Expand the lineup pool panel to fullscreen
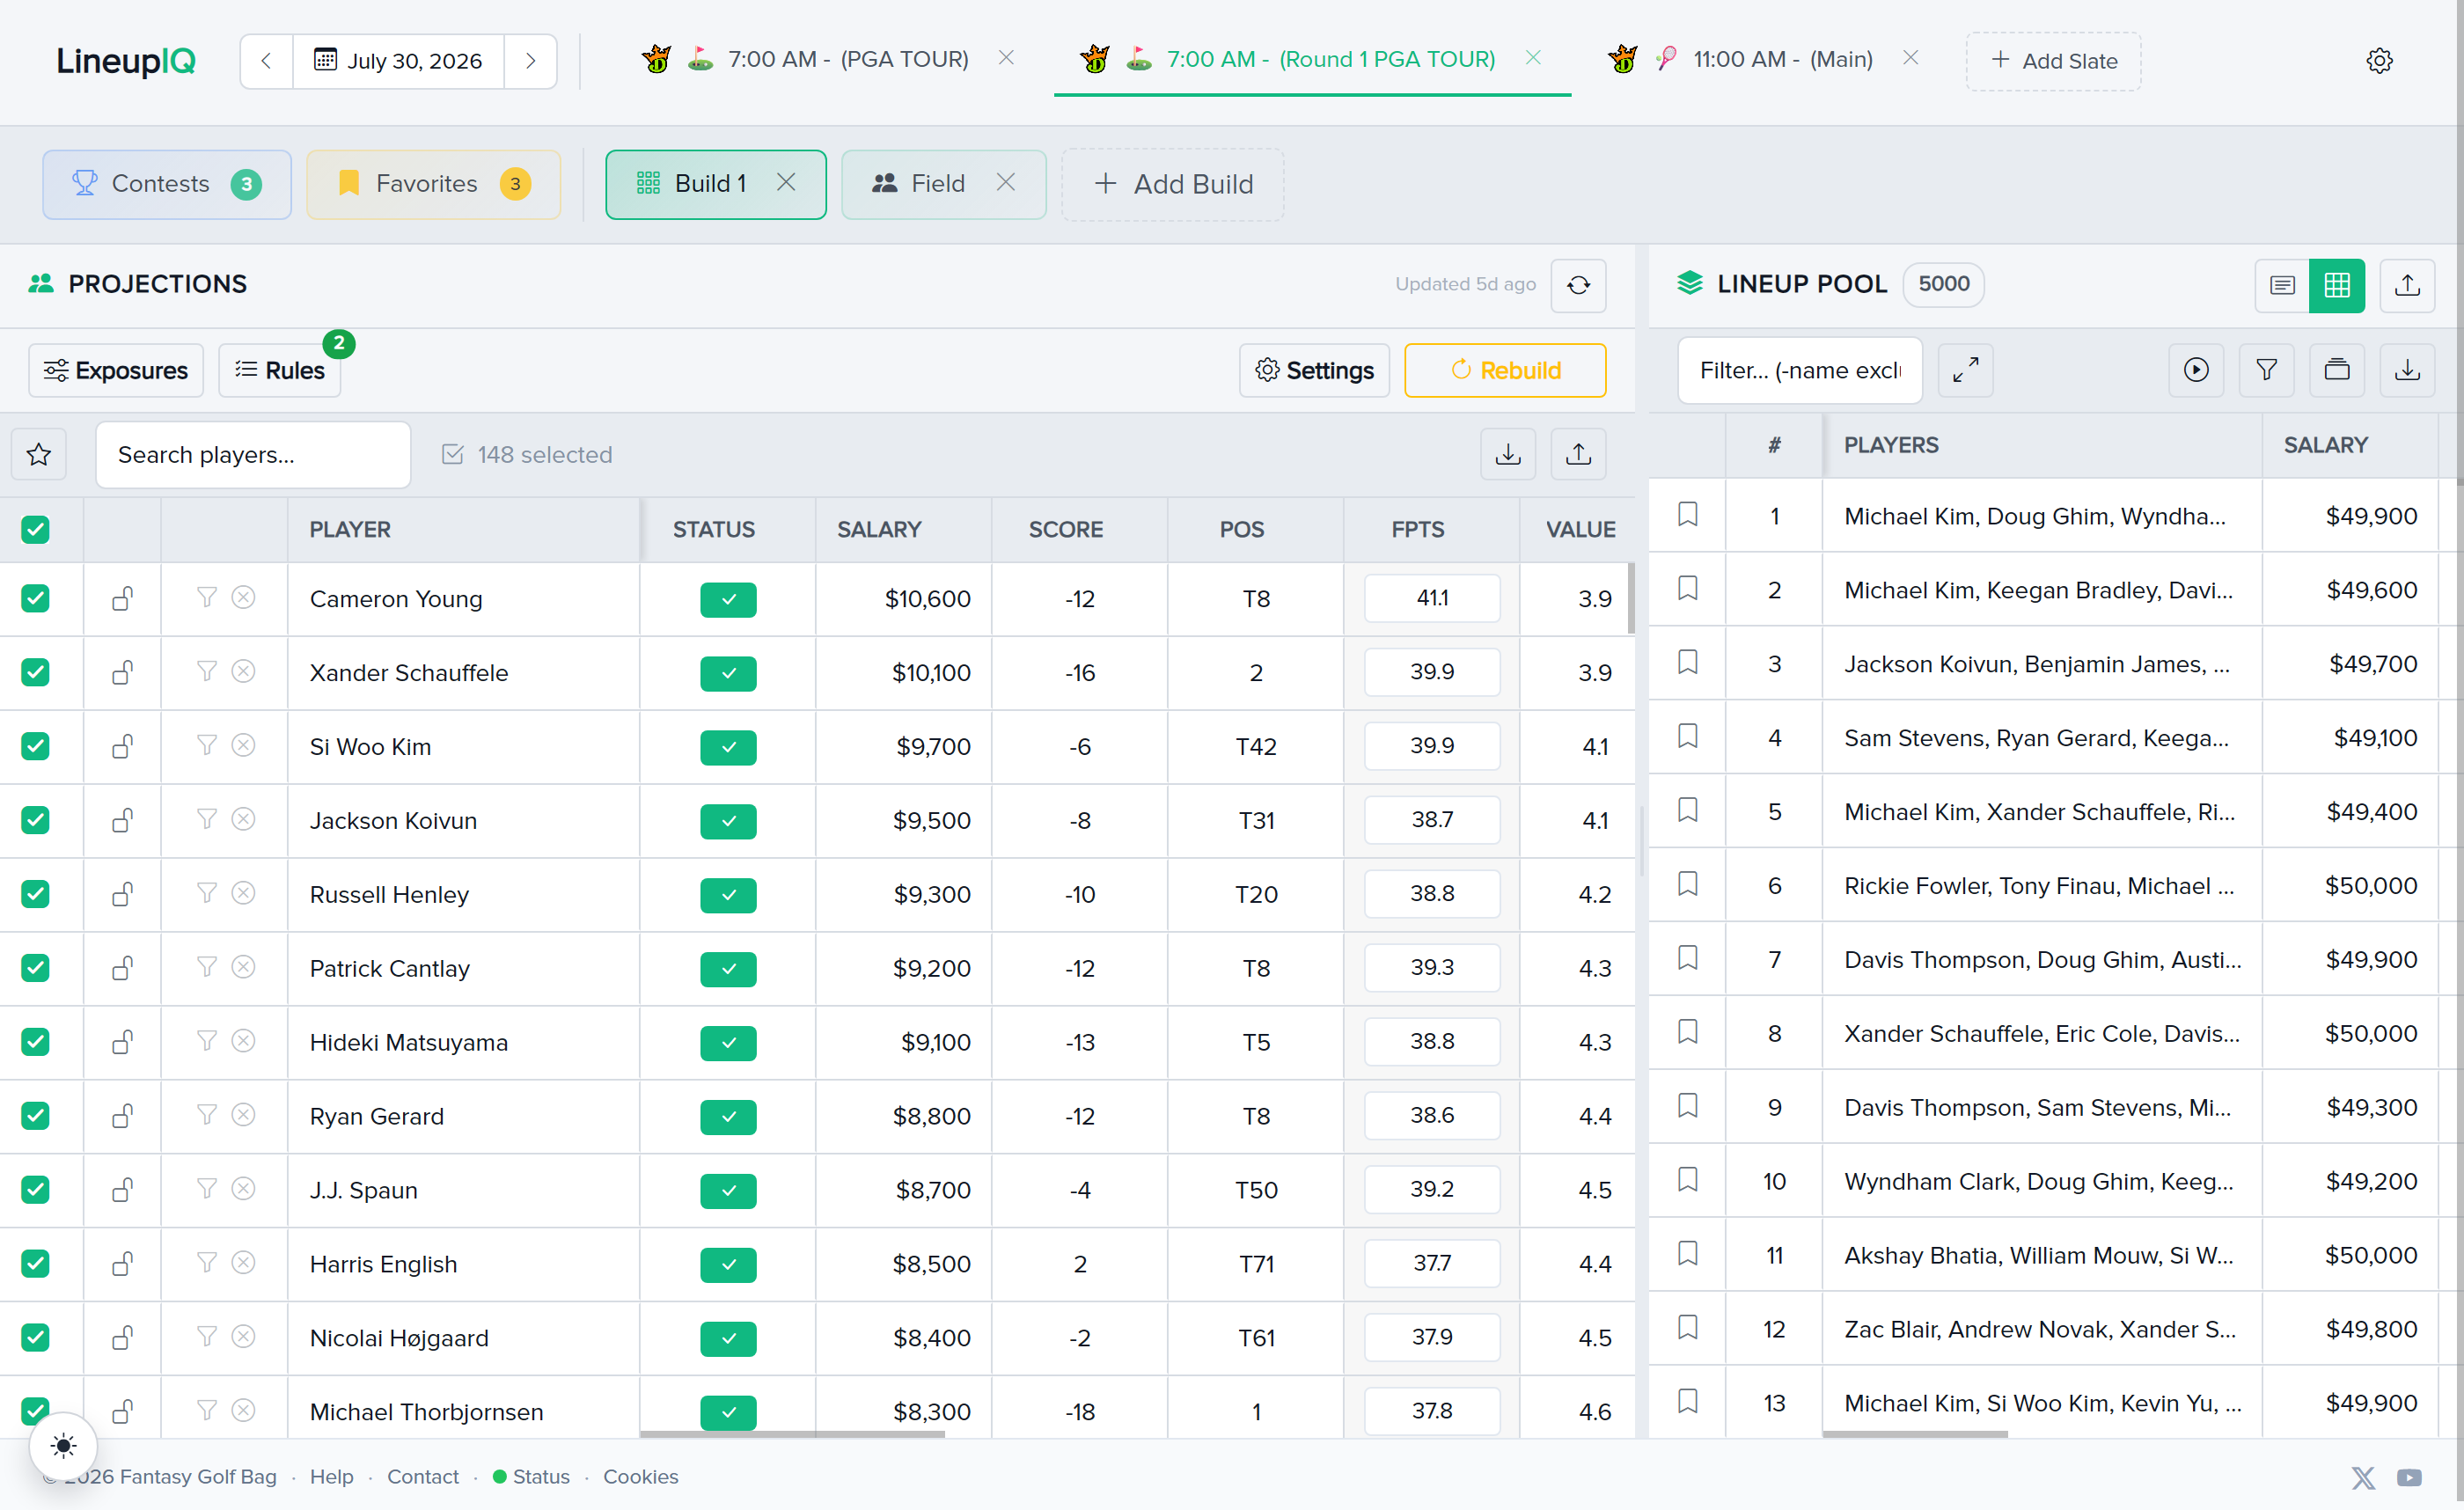This screenshot has height=1510, width=2464. point(1965,370)
